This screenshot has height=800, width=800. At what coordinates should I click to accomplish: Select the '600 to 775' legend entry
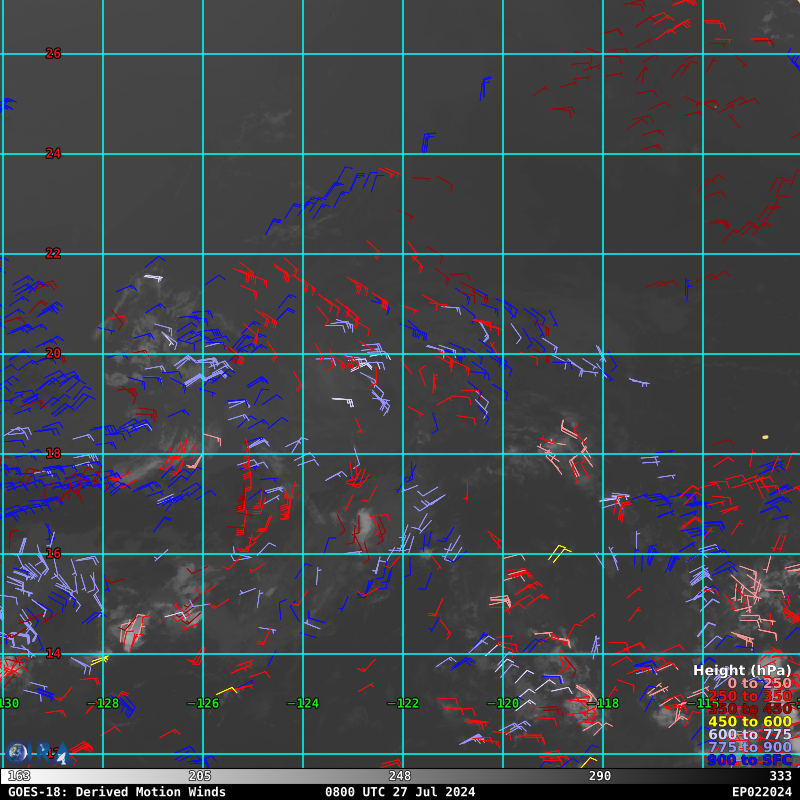pyautogui.click(x=750, y=735)
